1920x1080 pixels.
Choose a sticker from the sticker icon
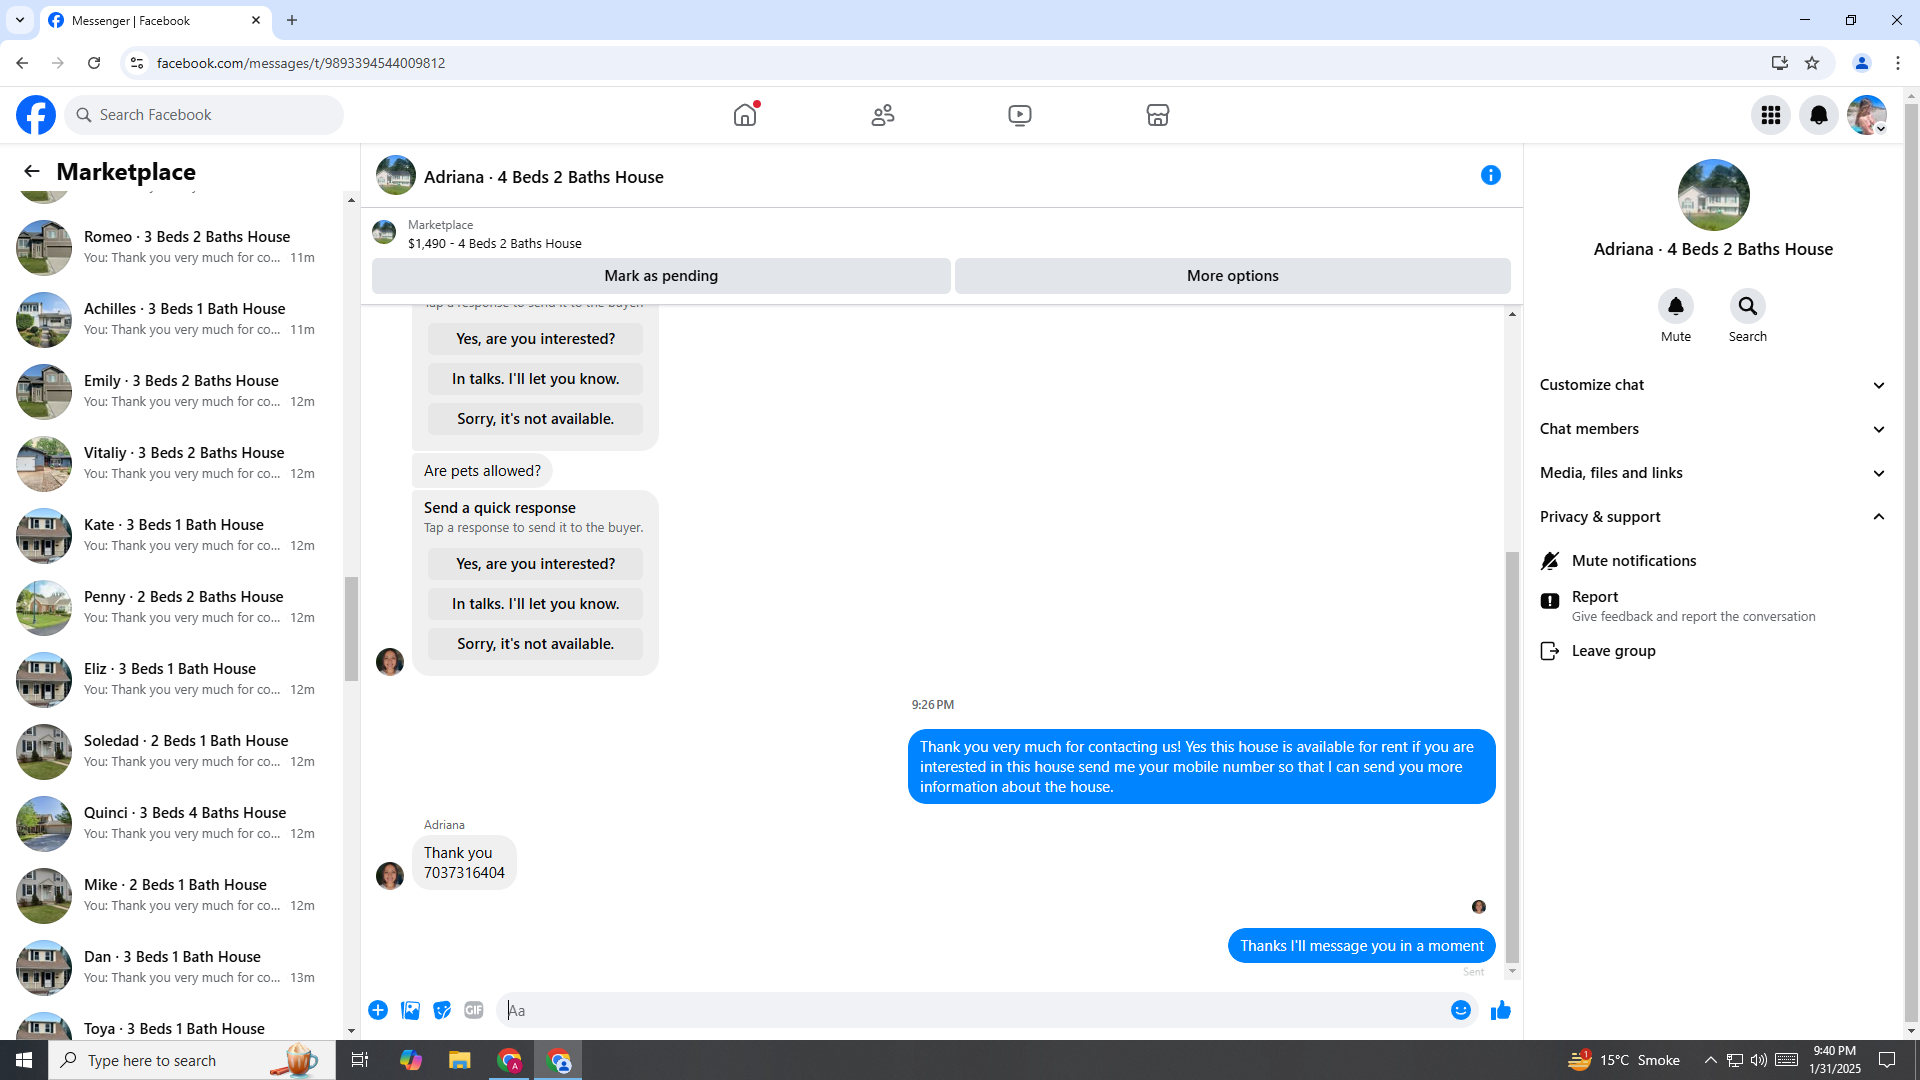click(442, 1010)
